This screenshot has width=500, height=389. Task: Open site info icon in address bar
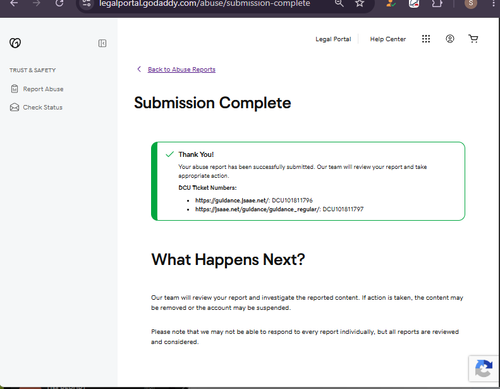[87, 3]
